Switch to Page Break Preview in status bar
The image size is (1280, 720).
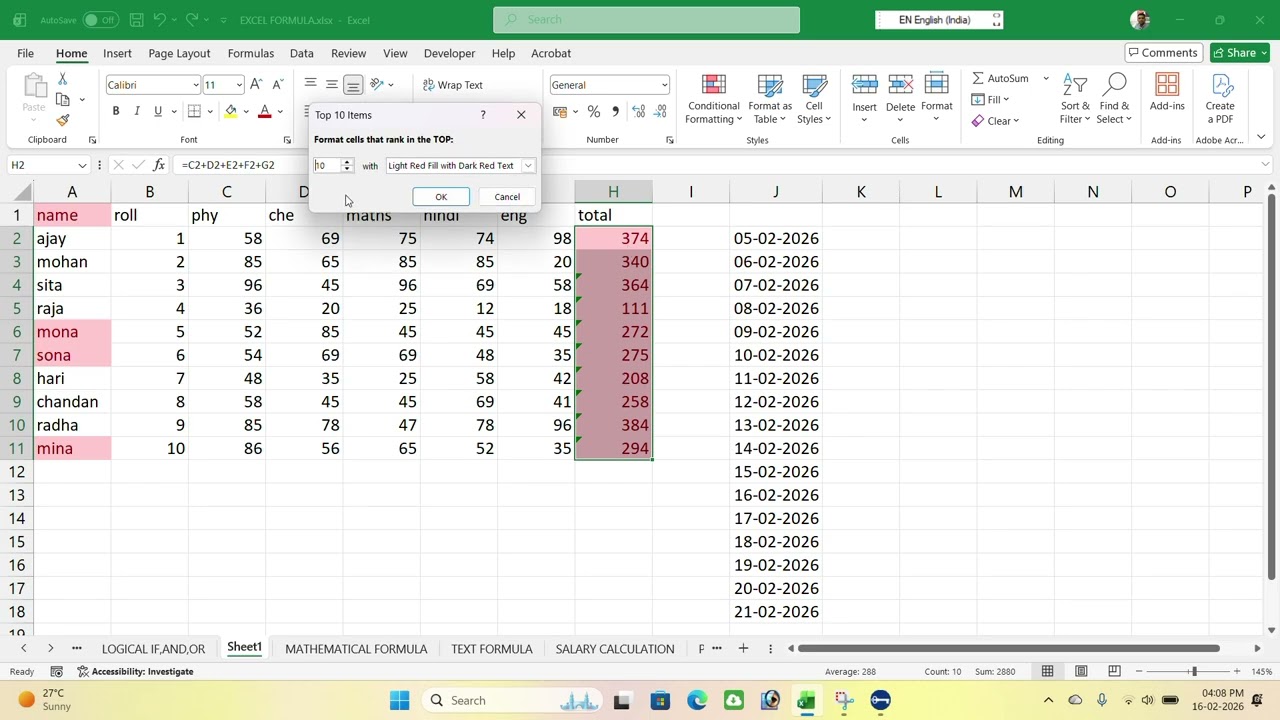(1114, 671)
